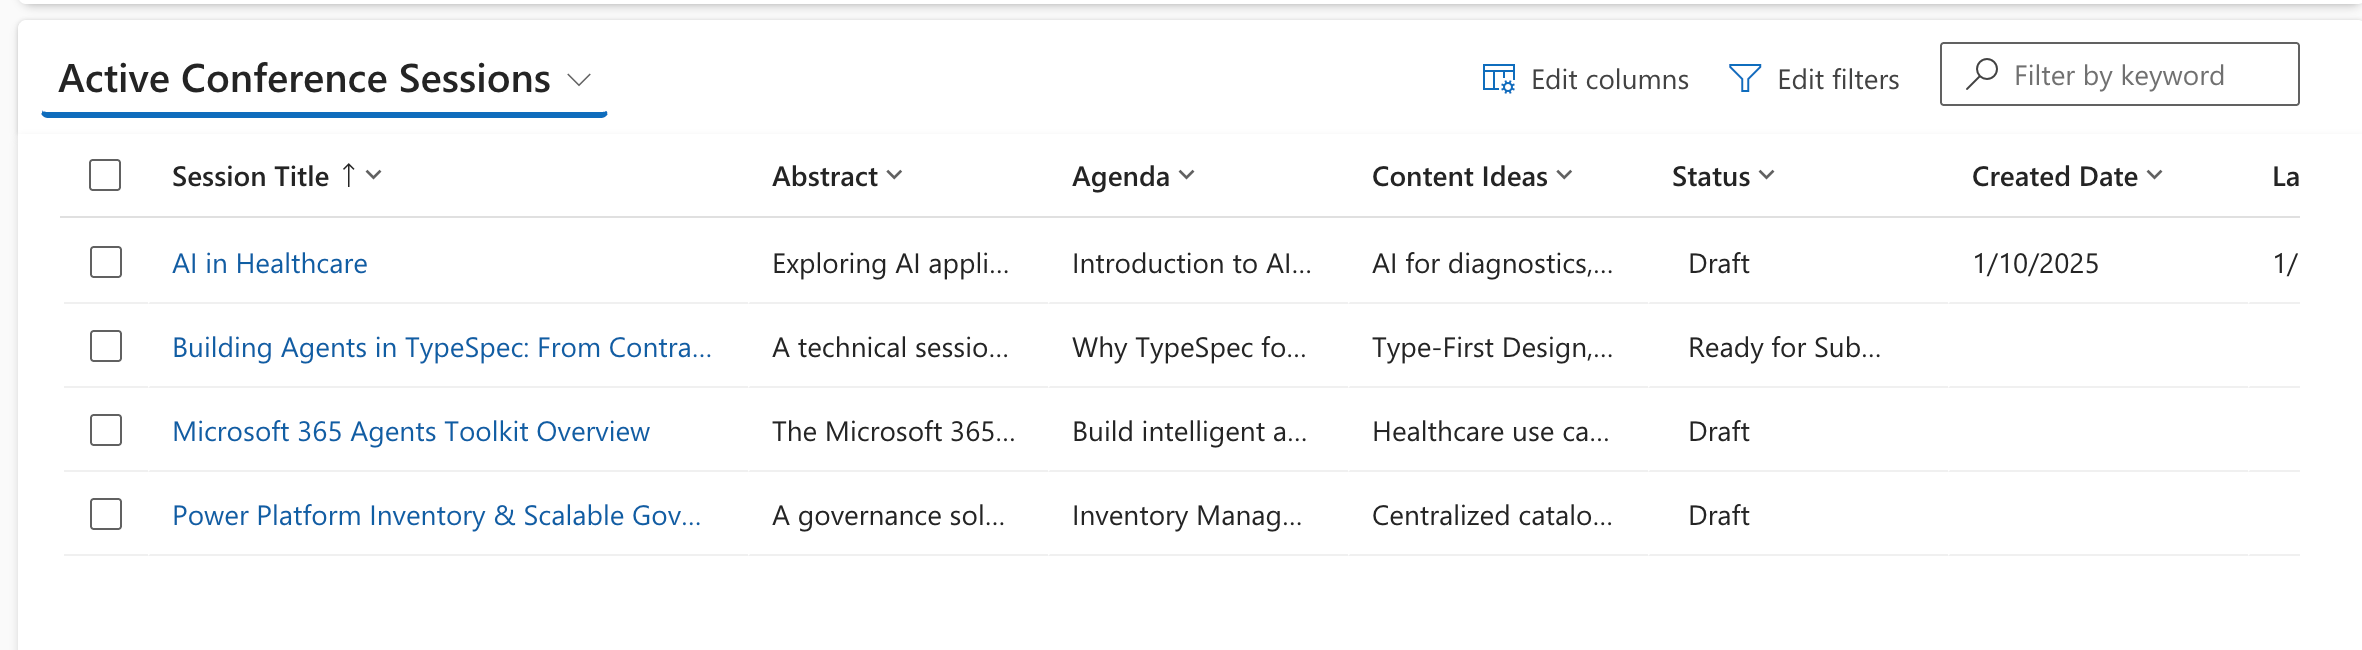
Task: Open the AI in Healthcare session
Action: coord(269,264)
